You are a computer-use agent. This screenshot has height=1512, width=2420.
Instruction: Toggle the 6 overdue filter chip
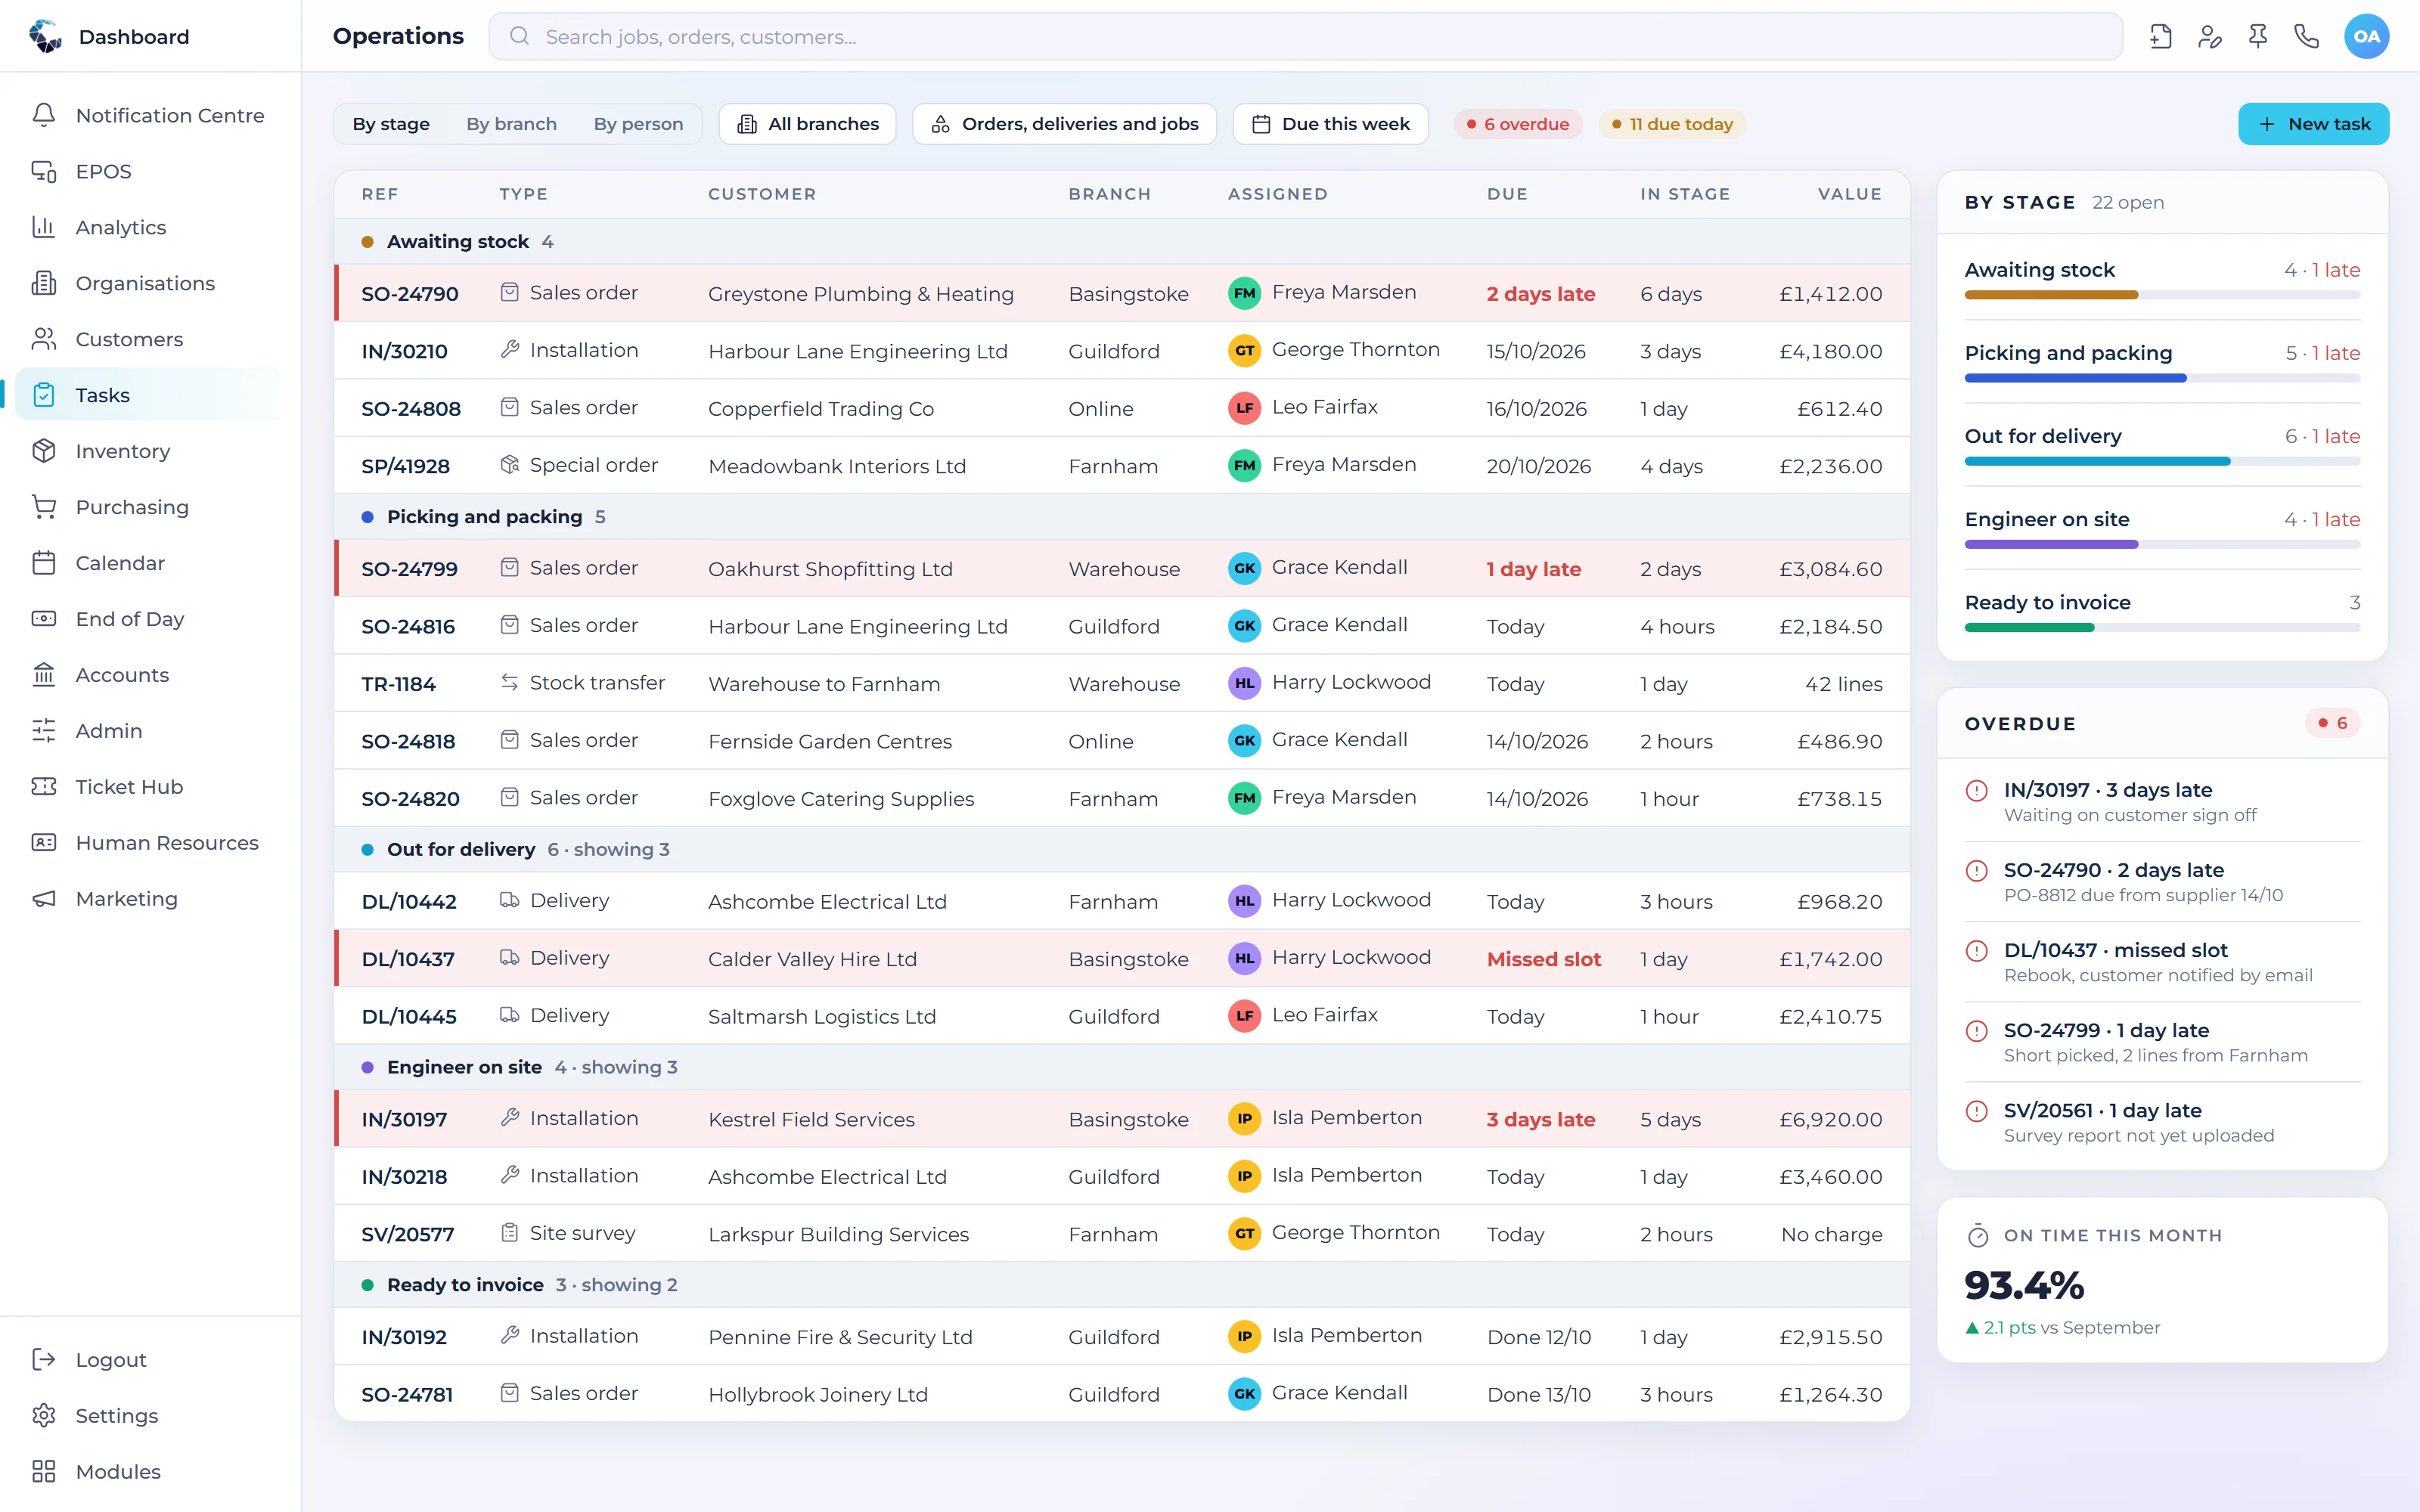click(1518, 124)
